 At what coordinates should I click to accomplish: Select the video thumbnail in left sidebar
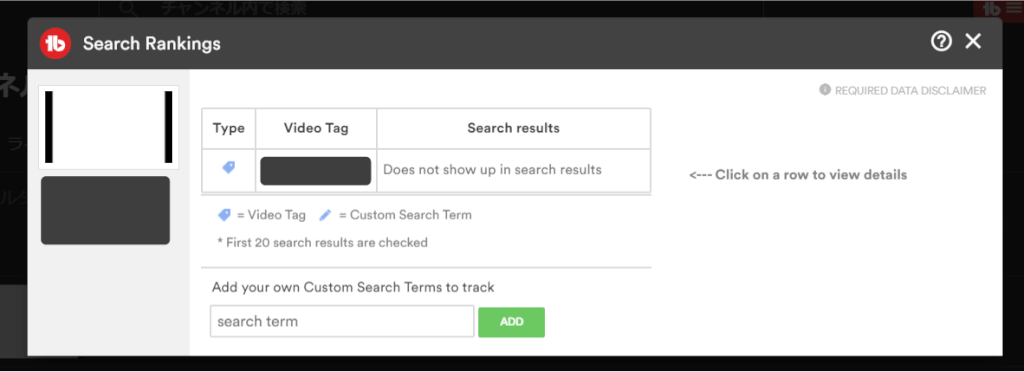[108, 127]
